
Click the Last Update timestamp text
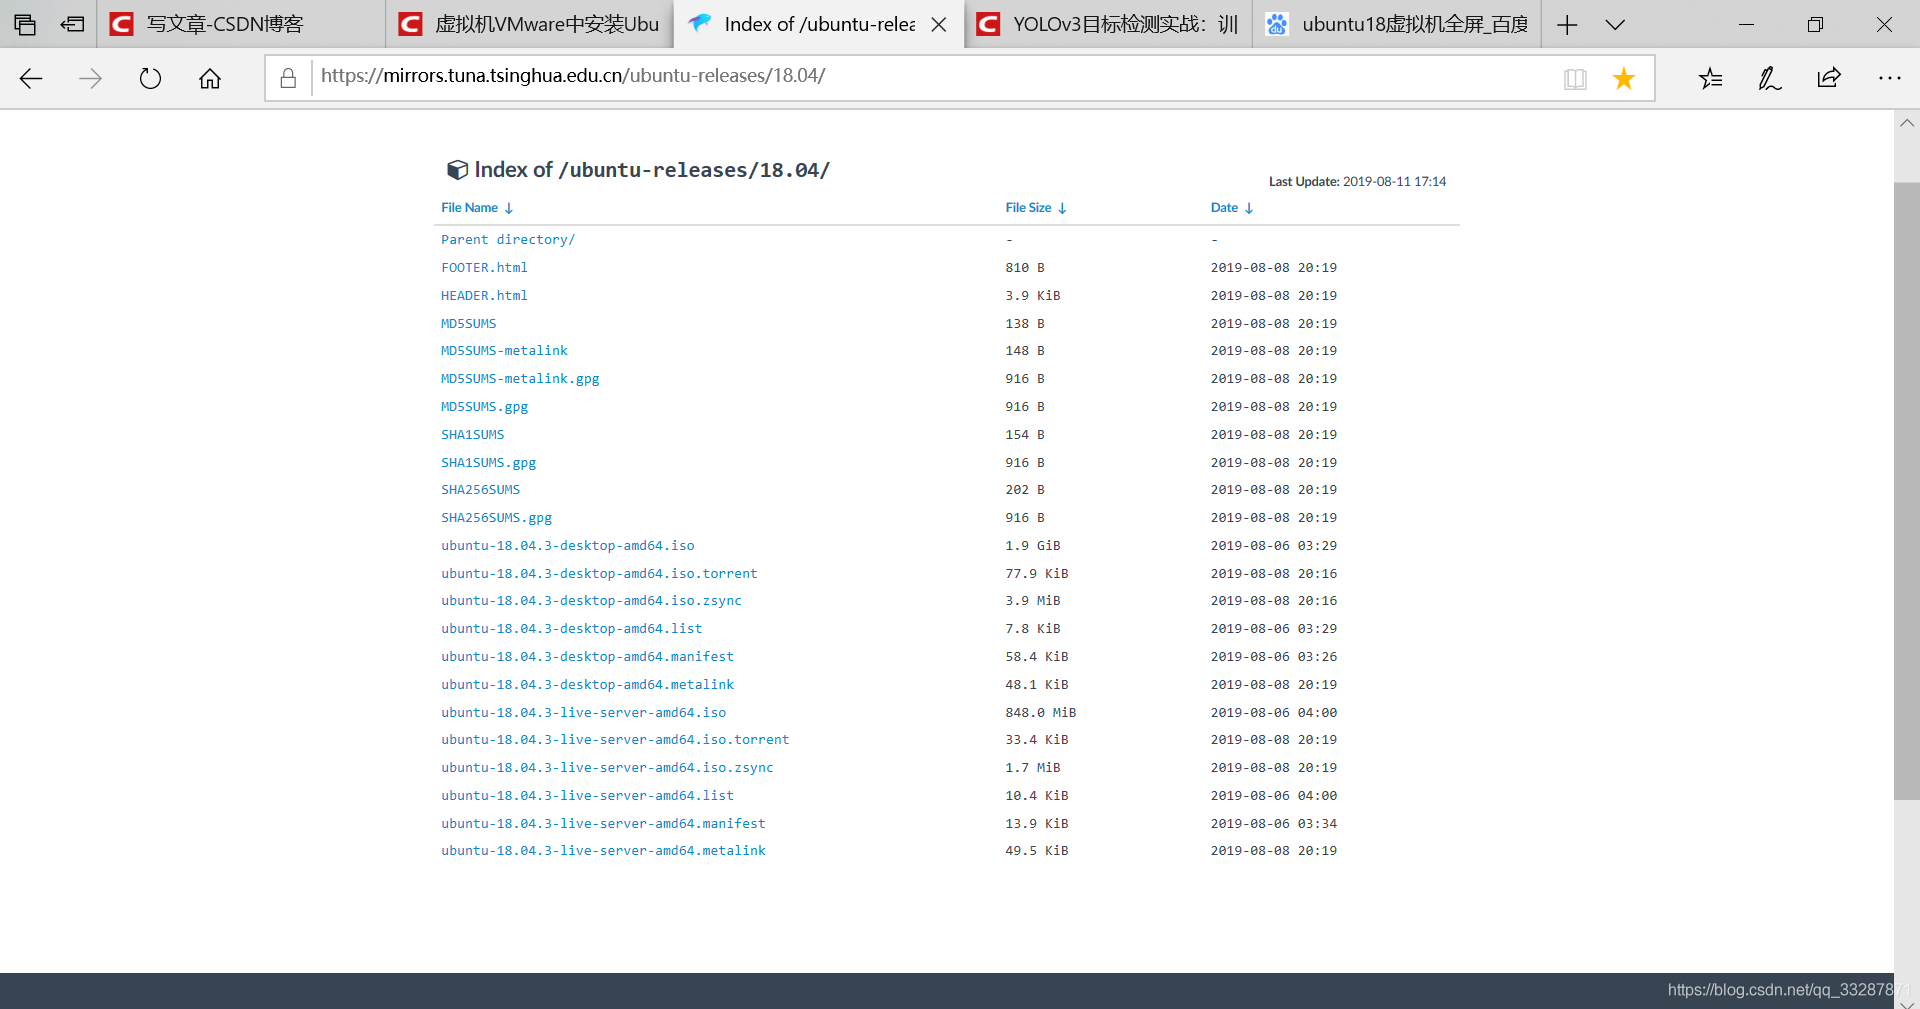tap(1357, 182)
